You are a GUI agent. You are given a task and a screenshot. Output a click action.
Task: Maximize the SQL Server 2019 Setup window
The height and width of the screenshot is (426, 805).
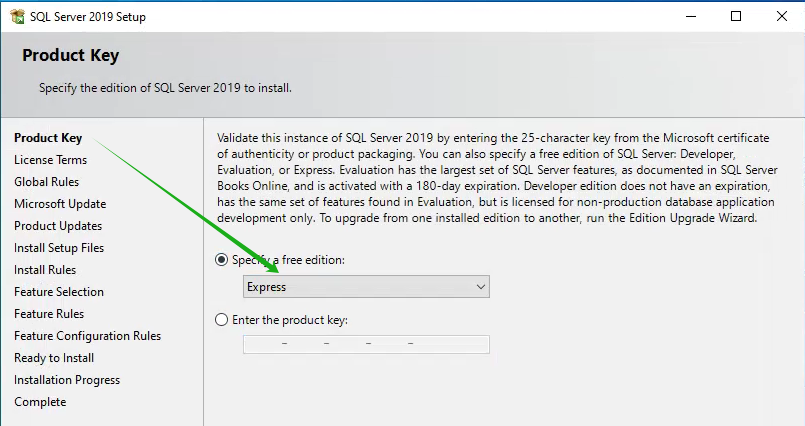tap(736, 16)
